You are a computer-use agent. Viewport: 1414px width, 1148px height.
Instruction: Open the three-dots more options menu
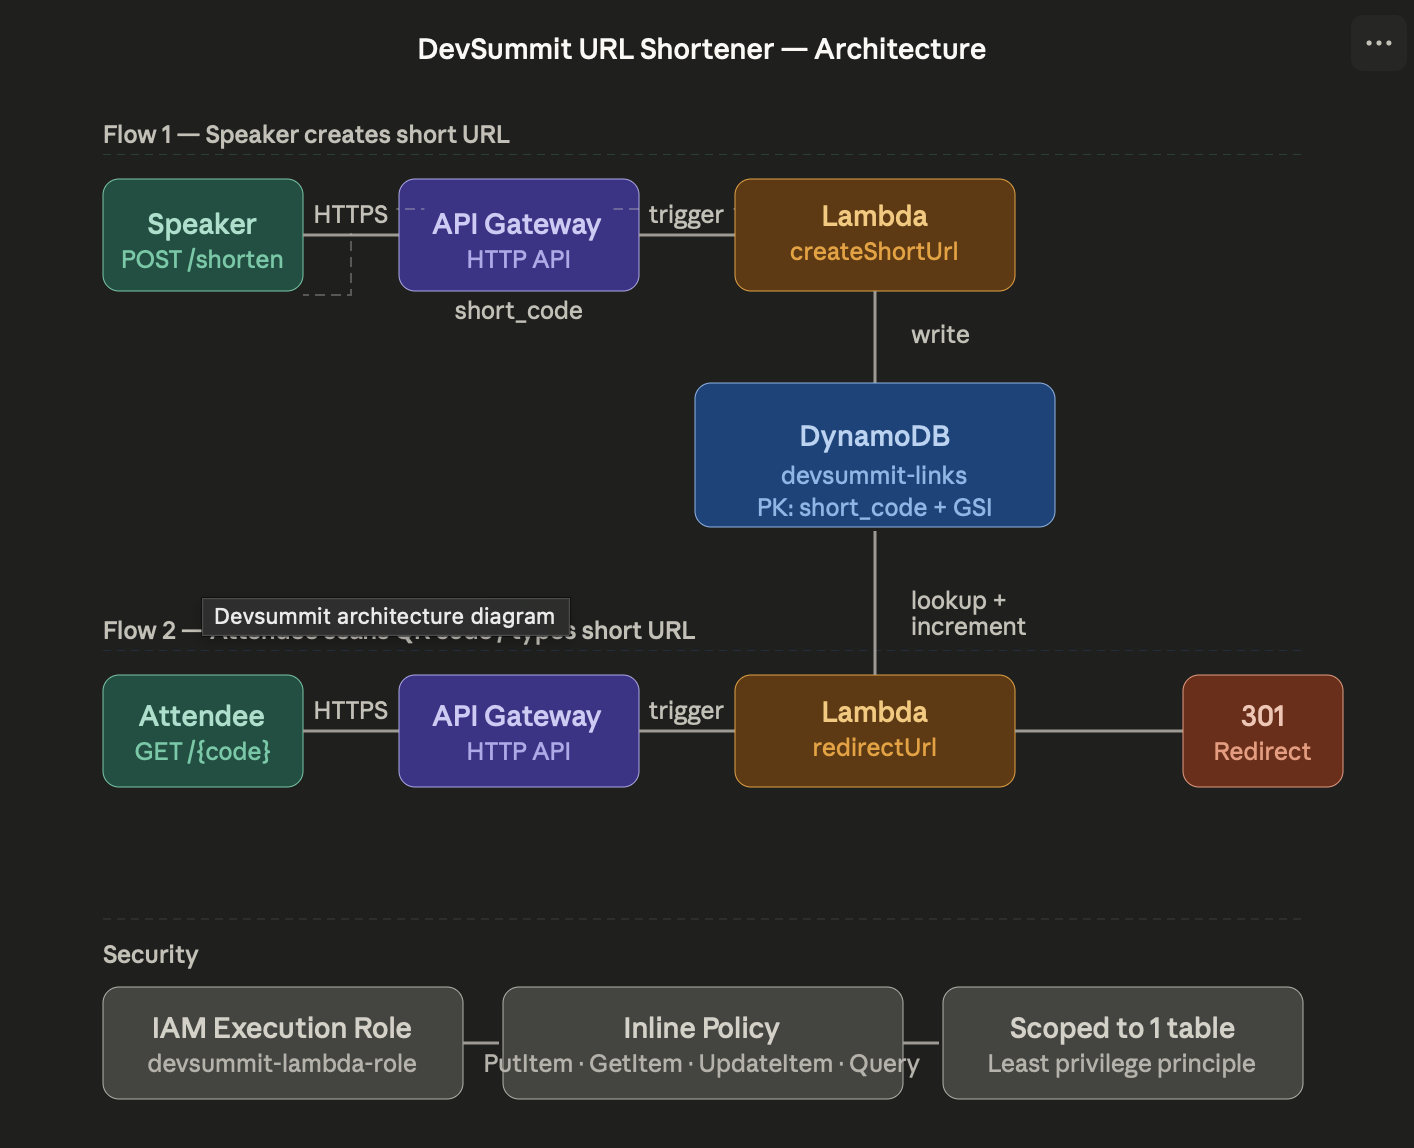1378,43
